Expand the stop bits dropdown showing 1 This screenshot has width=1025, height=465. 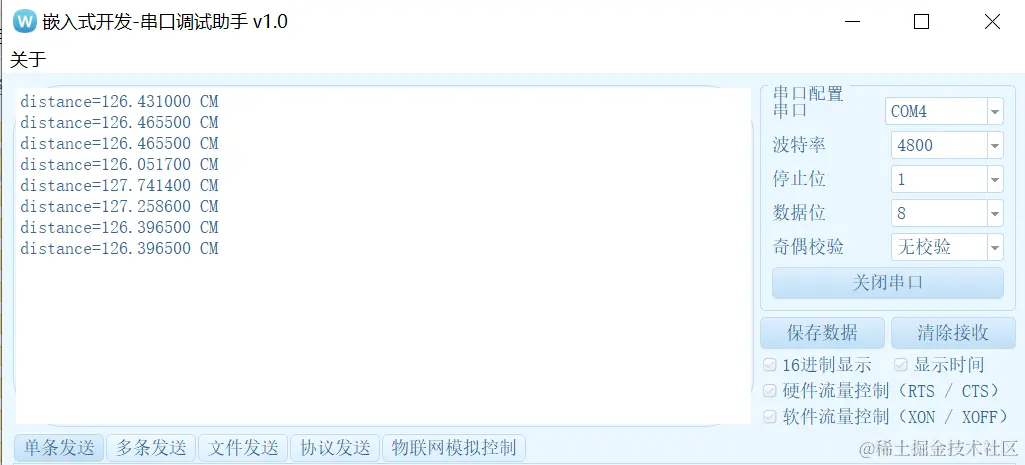point(947,179)
